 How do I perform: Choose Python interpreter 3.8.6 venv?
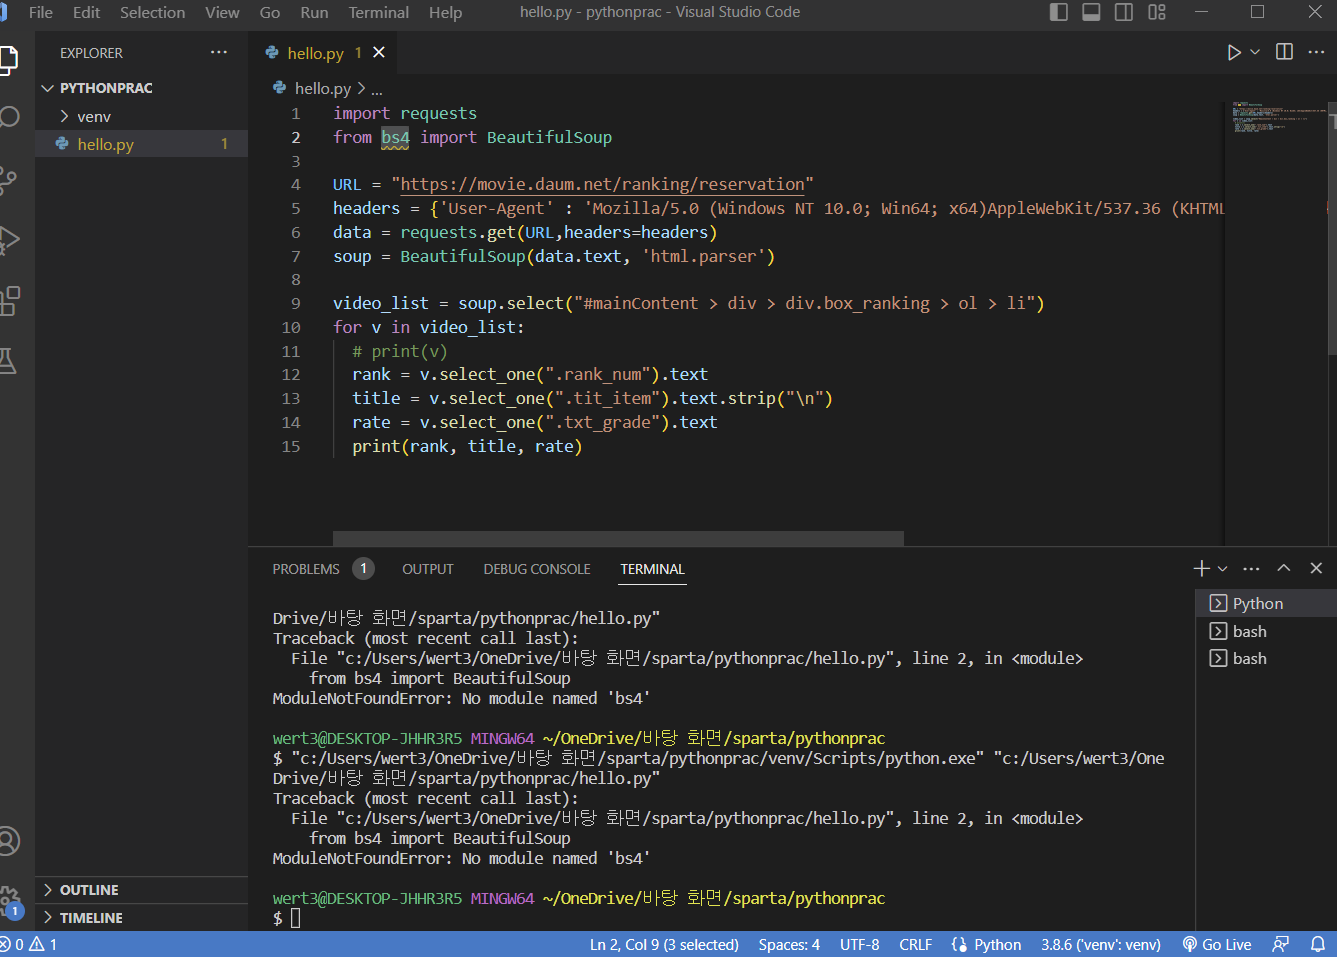(1101, 944)
